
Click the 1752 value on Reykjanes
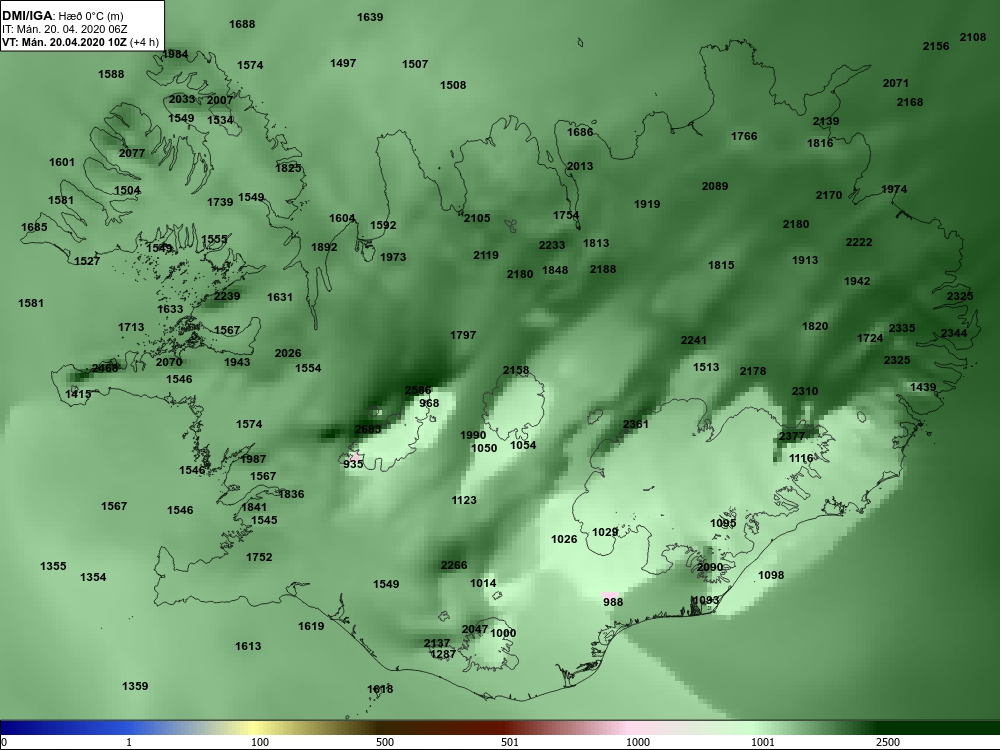[x=259, y=557]
